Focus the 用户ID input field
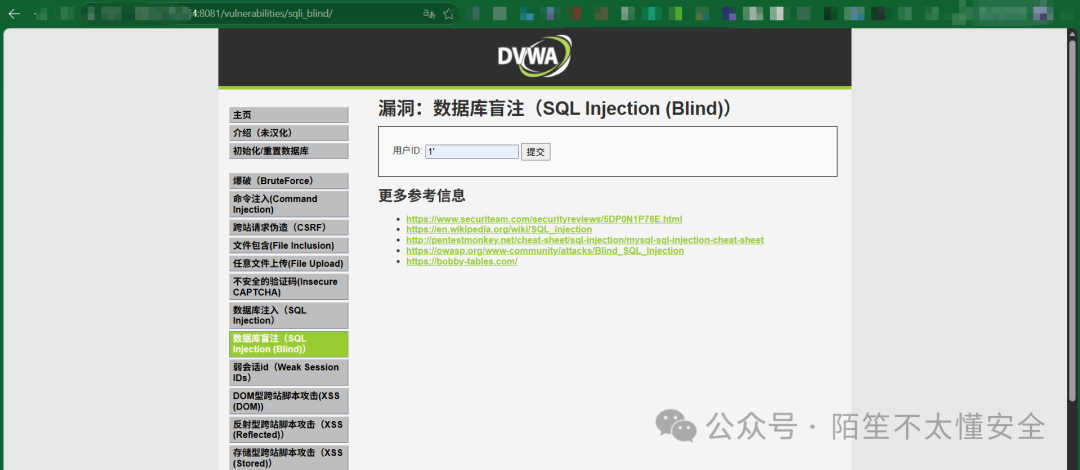The image size is (1080, 470). click(x=472, y=152)
